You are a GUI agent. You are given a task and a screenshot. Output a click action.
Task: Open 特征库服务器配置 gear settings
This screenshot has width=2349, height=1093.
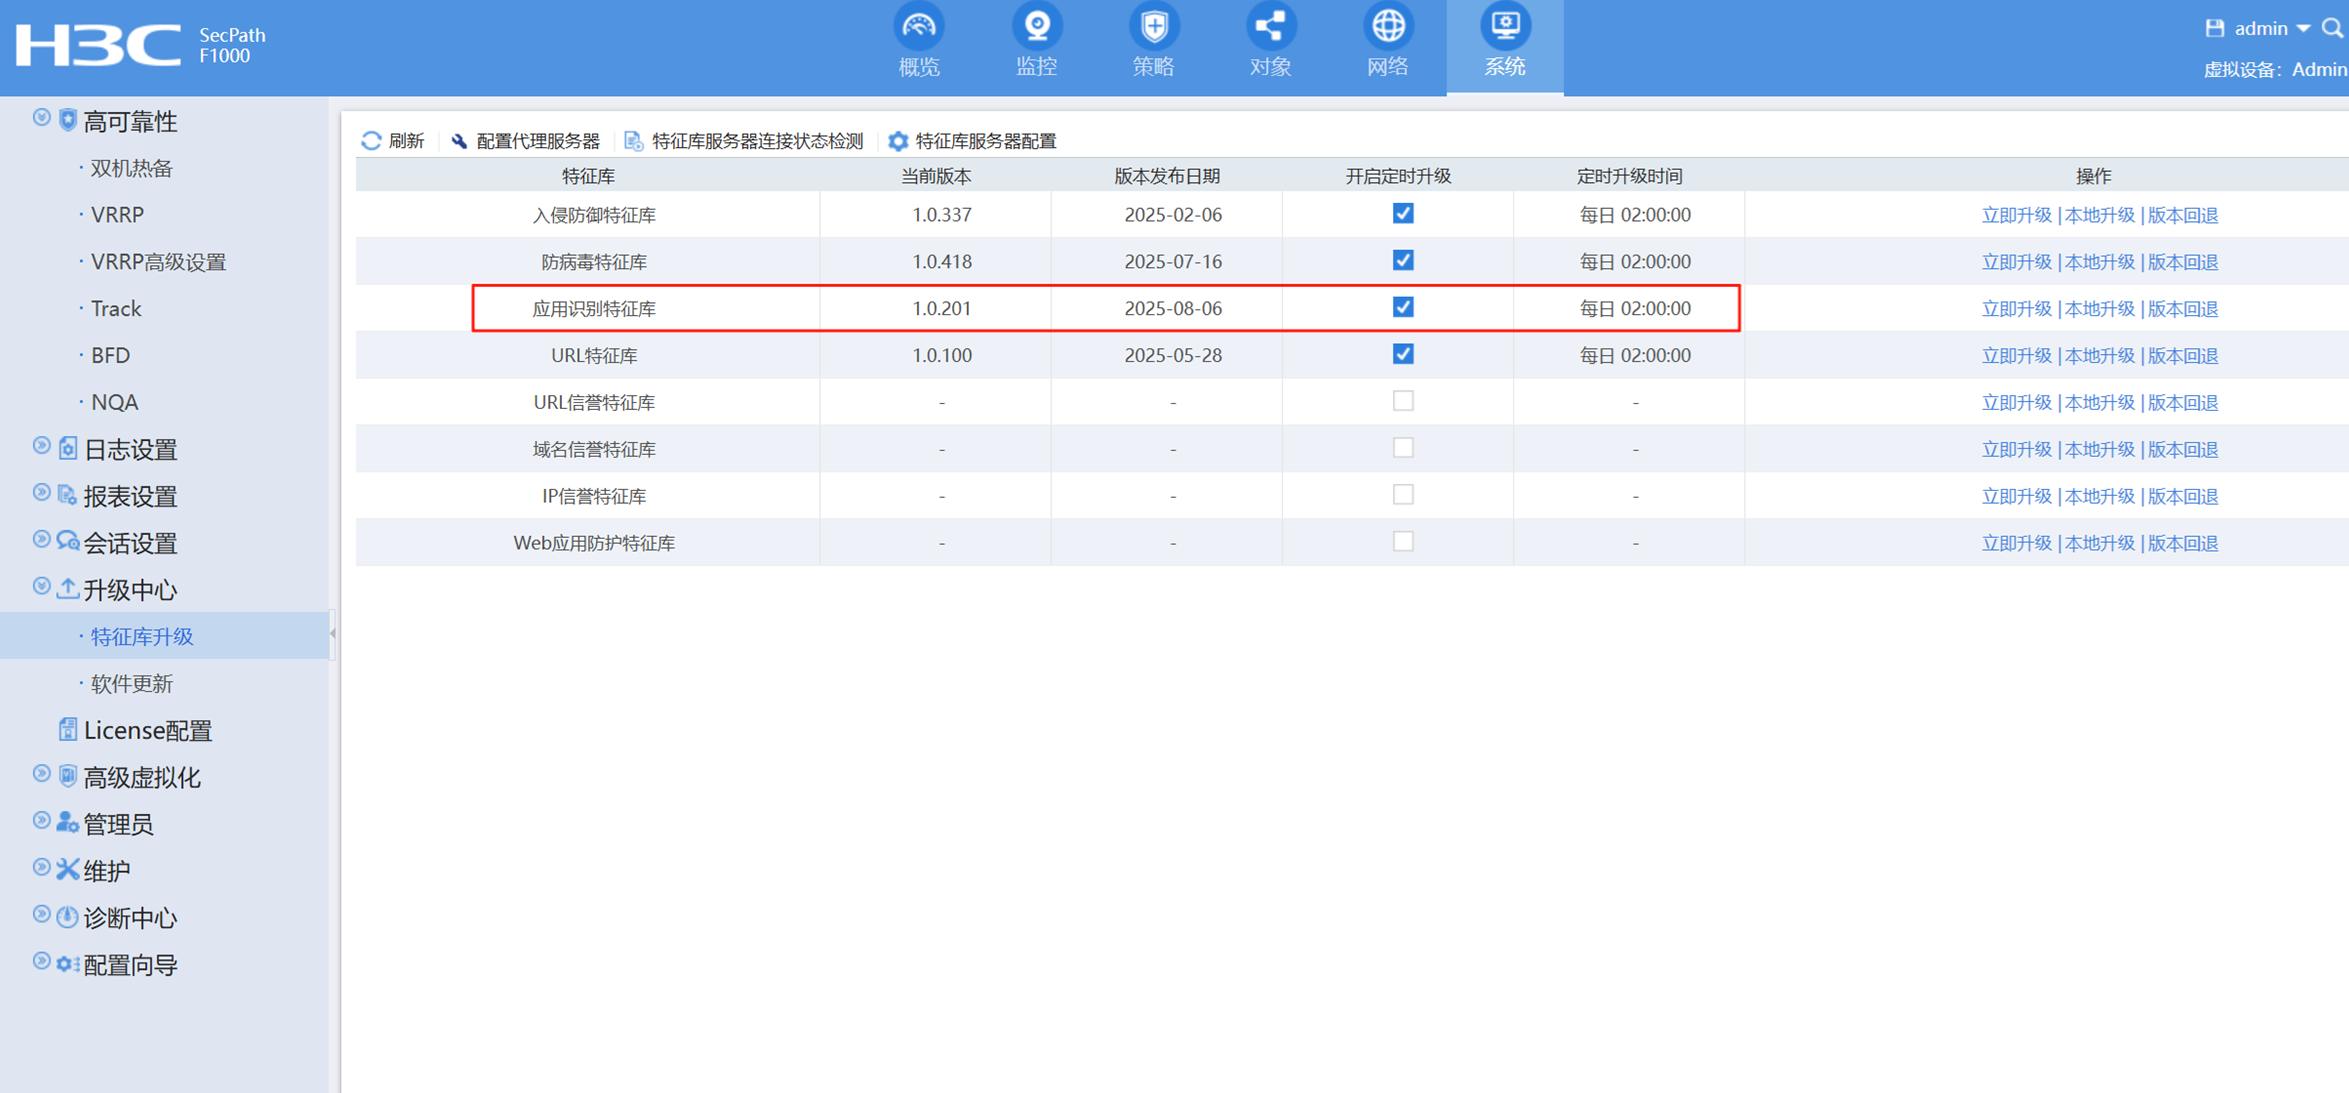pos(898,141)
